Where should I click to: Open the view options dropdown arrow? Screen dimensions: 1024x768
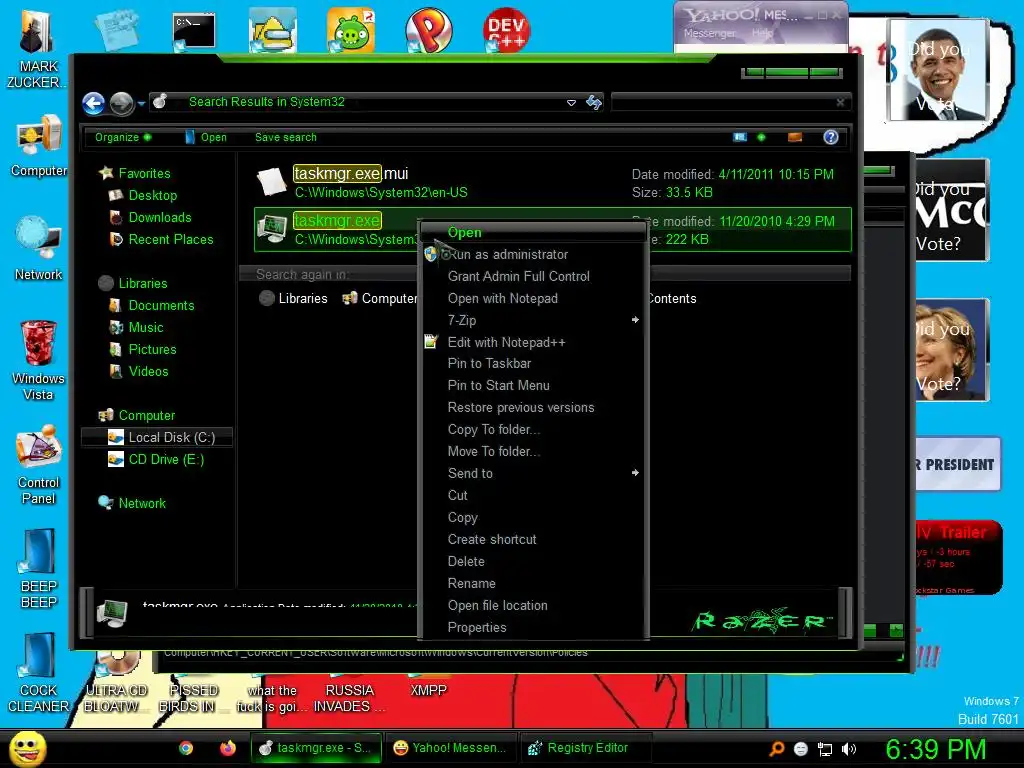[761, 137]
